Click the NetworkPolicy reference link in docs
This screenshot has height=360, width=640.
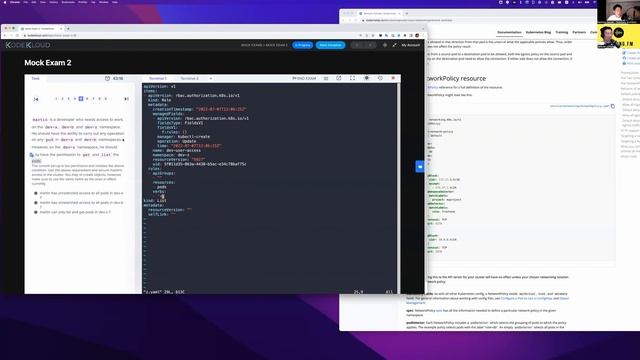point(432,87)
